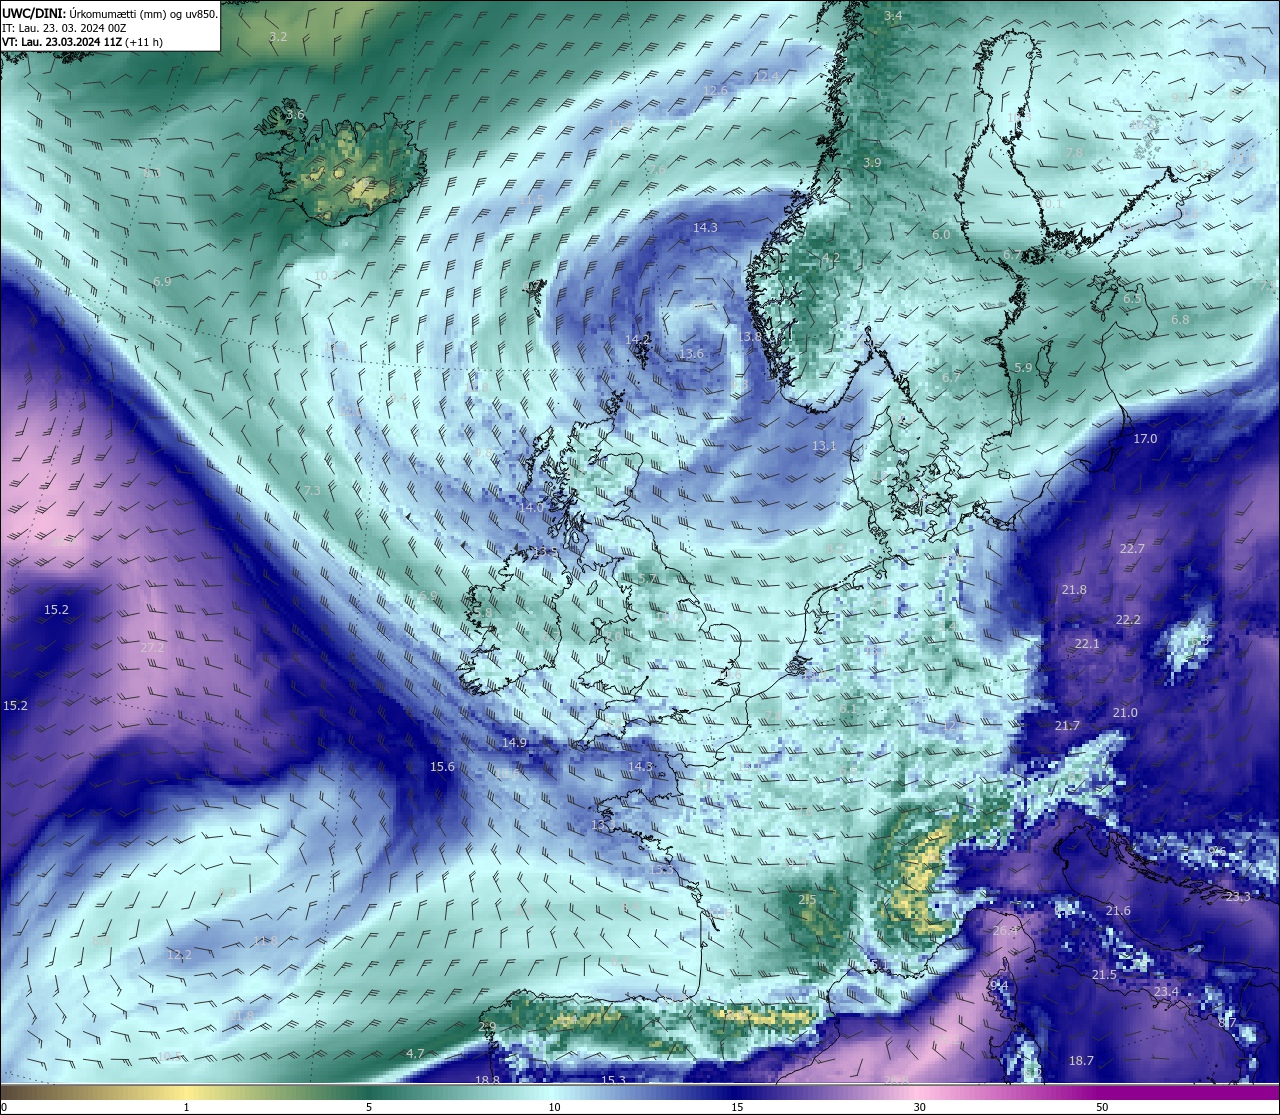Image resolution: width=1280 pixels, height=1115 pixels.
Task: Click the map value '22.7'
Action: point(1132,549)
